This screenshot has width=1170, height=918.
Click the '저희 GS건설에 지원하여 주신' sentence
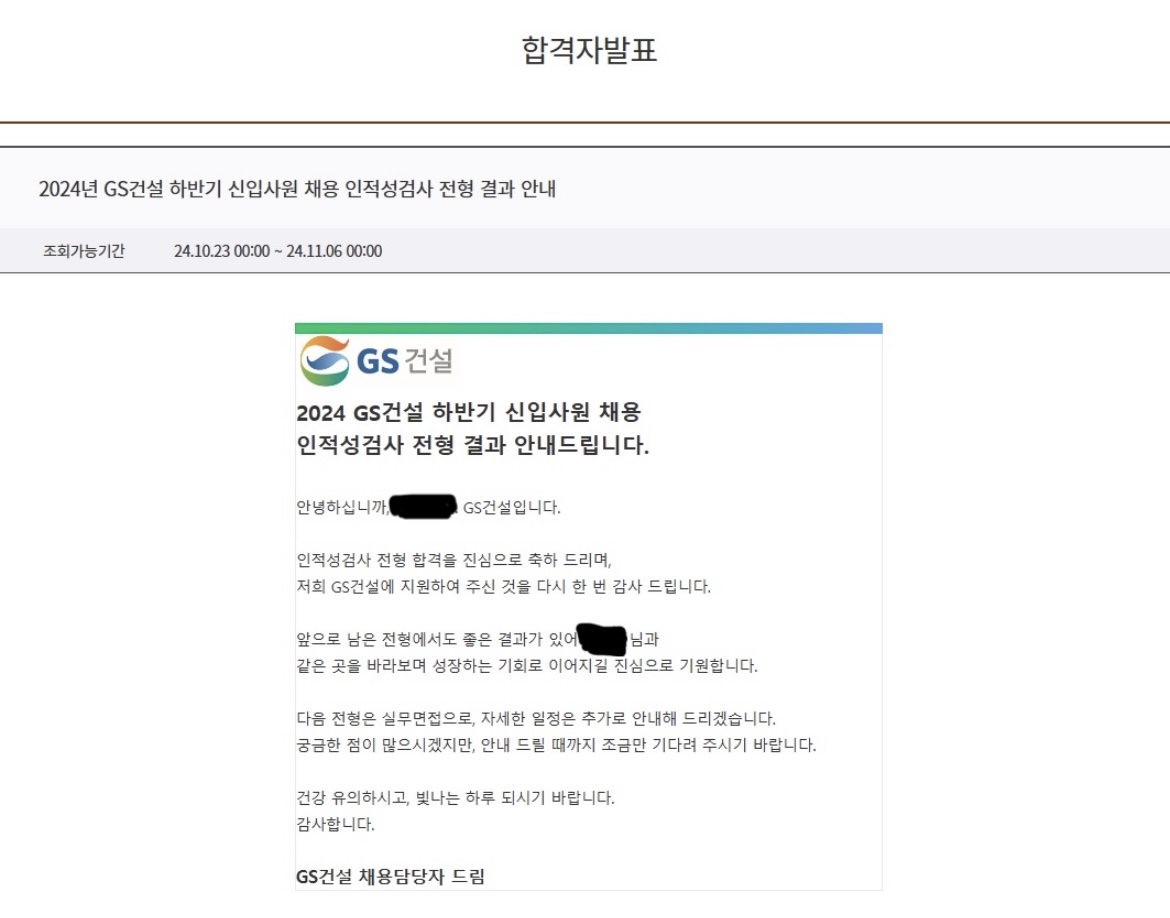click(x=503, y=587)
